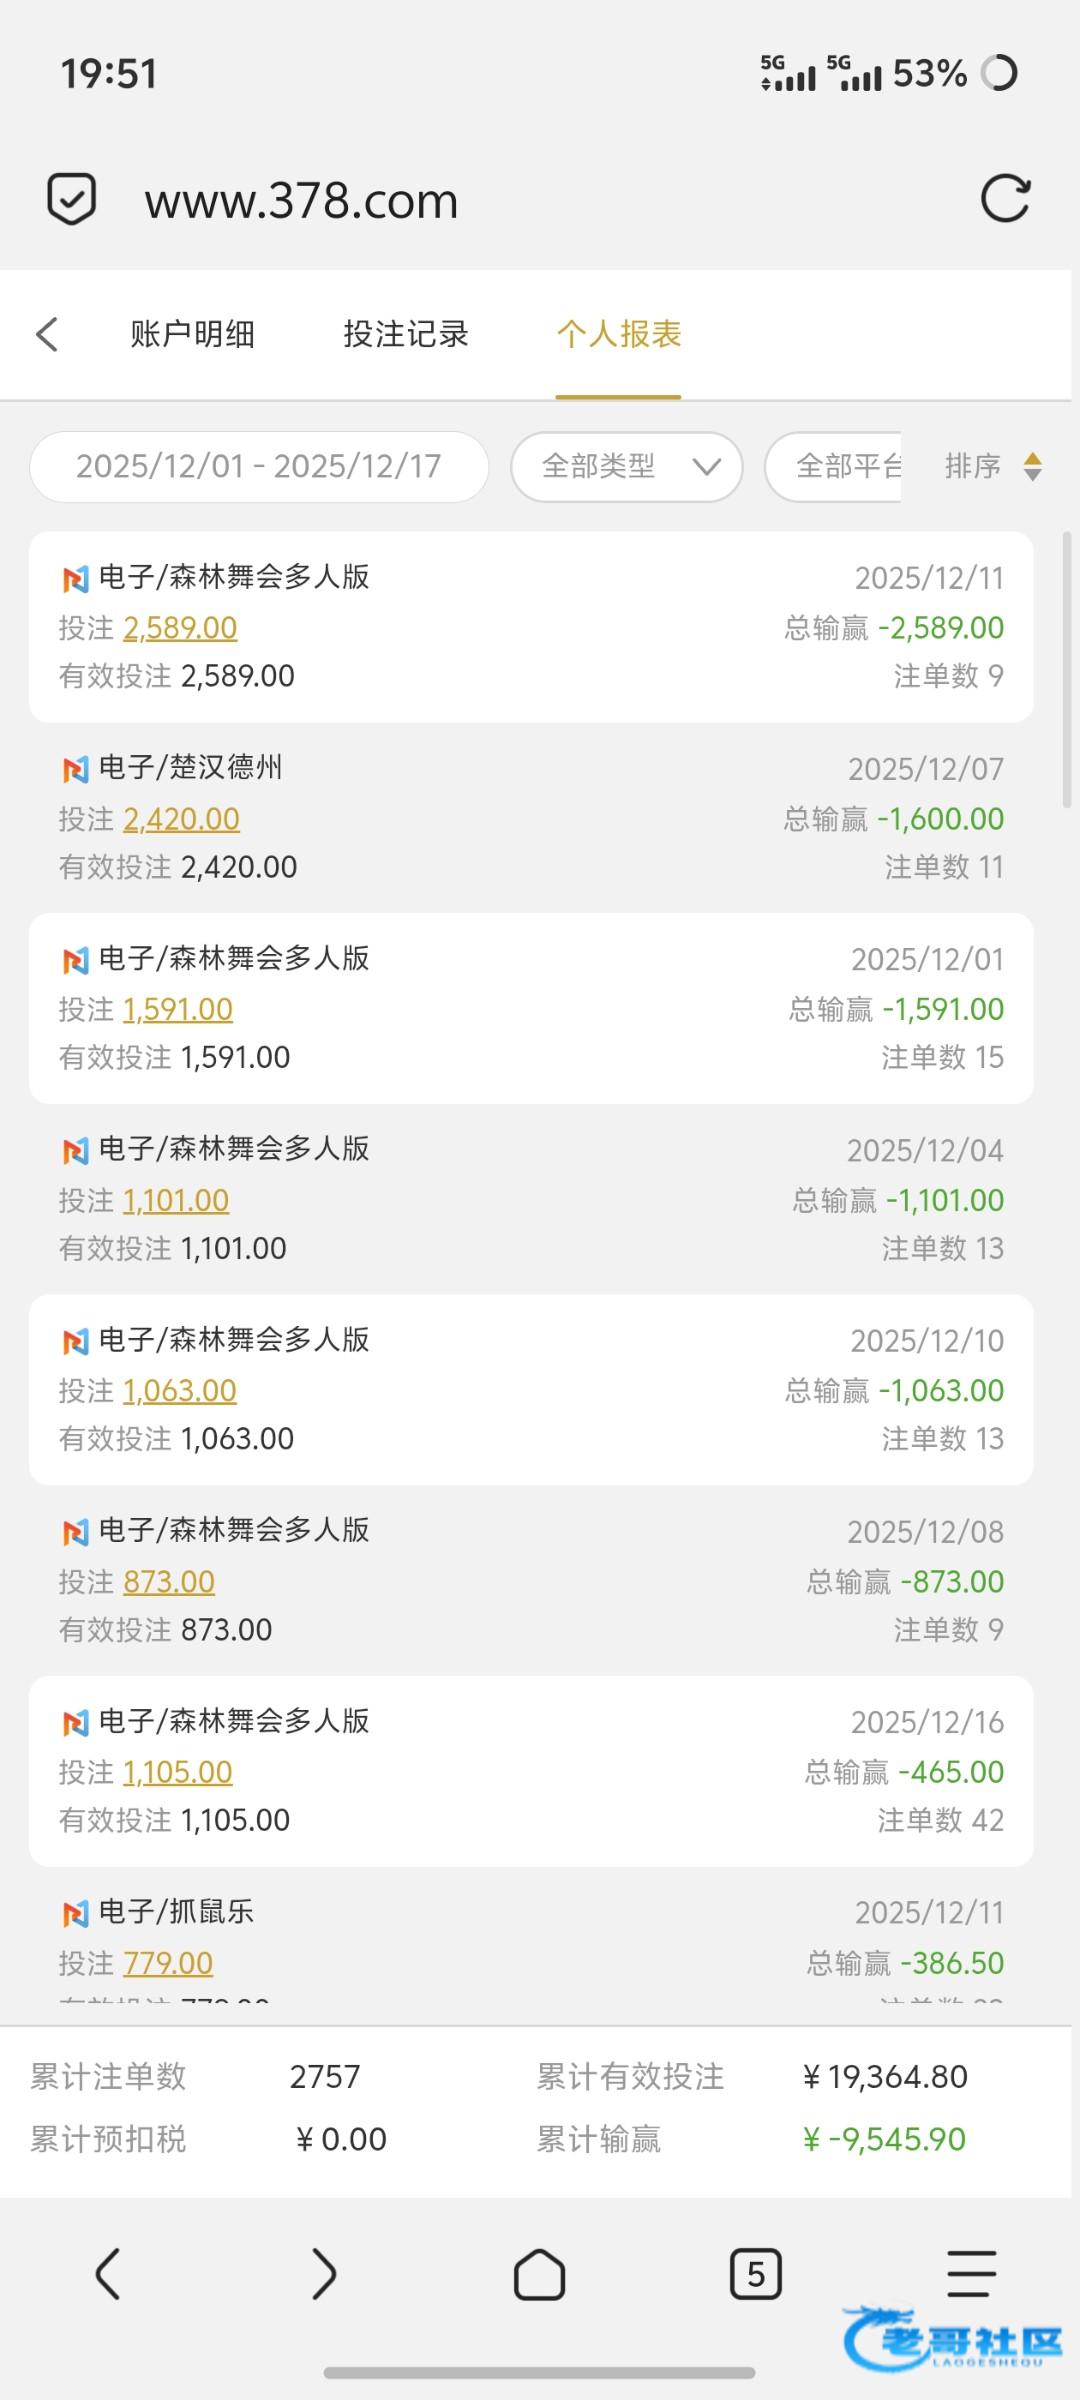Viewport: 1080px width, 2400px height.
Task: Toggle the 排序 sort order arrows
Action: [1032, 466]
